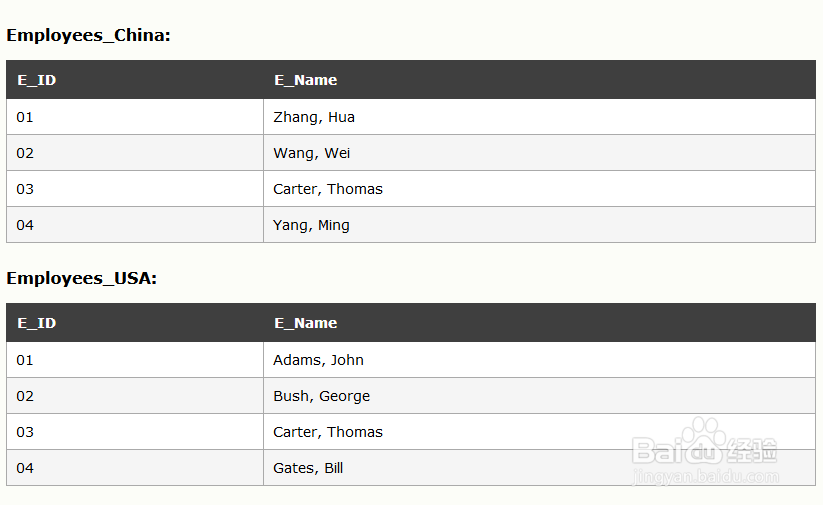
Task: Click the Adams, John cell
Action: [539, 360]
